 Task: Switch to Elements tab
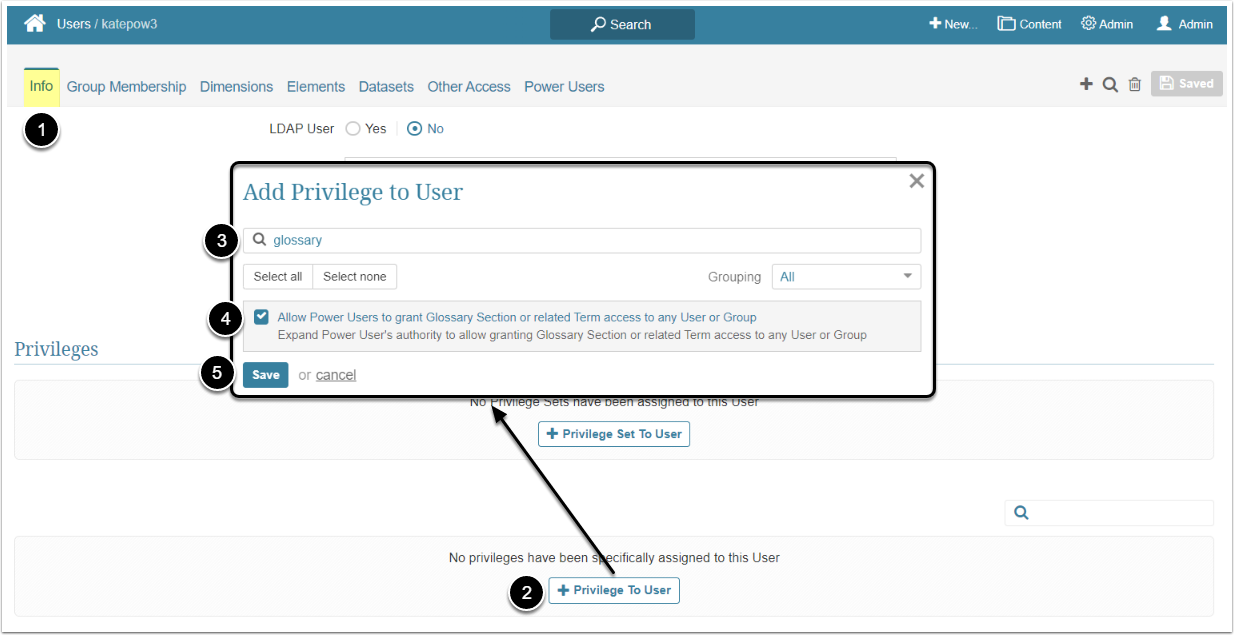tap(316, 87)
